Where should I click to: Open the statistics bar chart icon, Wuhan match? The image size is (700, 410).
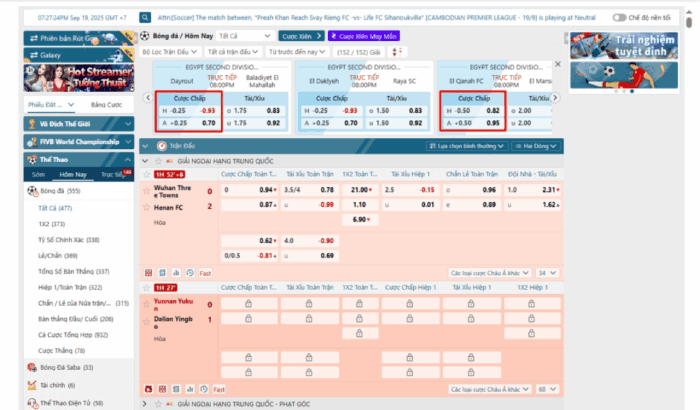tap(176, 273)
